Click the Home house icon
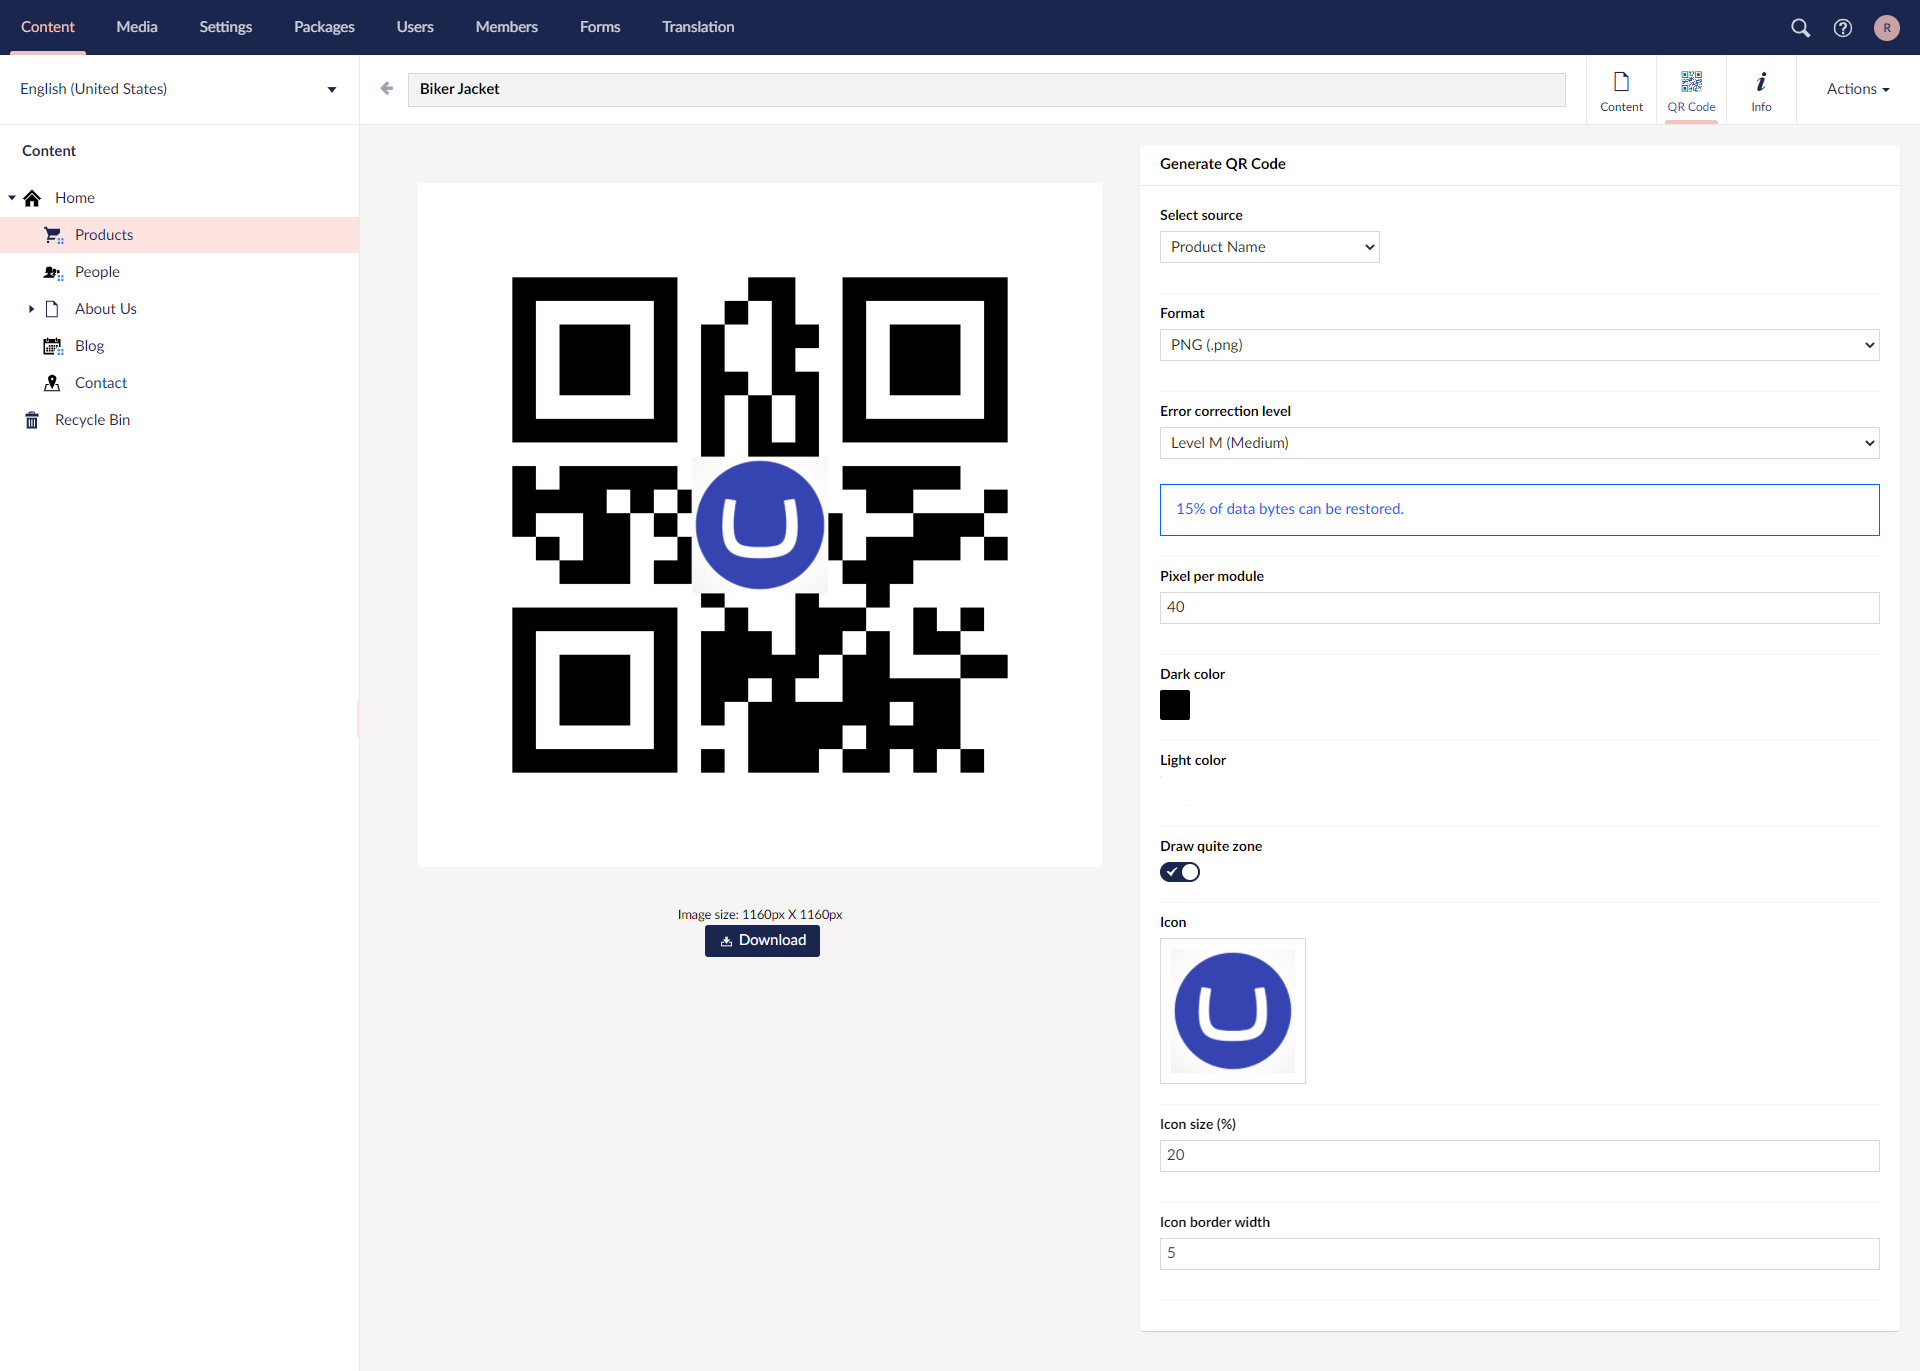Image resolution: width=1920 pixels, height=1371 pixels. (32, 198)
